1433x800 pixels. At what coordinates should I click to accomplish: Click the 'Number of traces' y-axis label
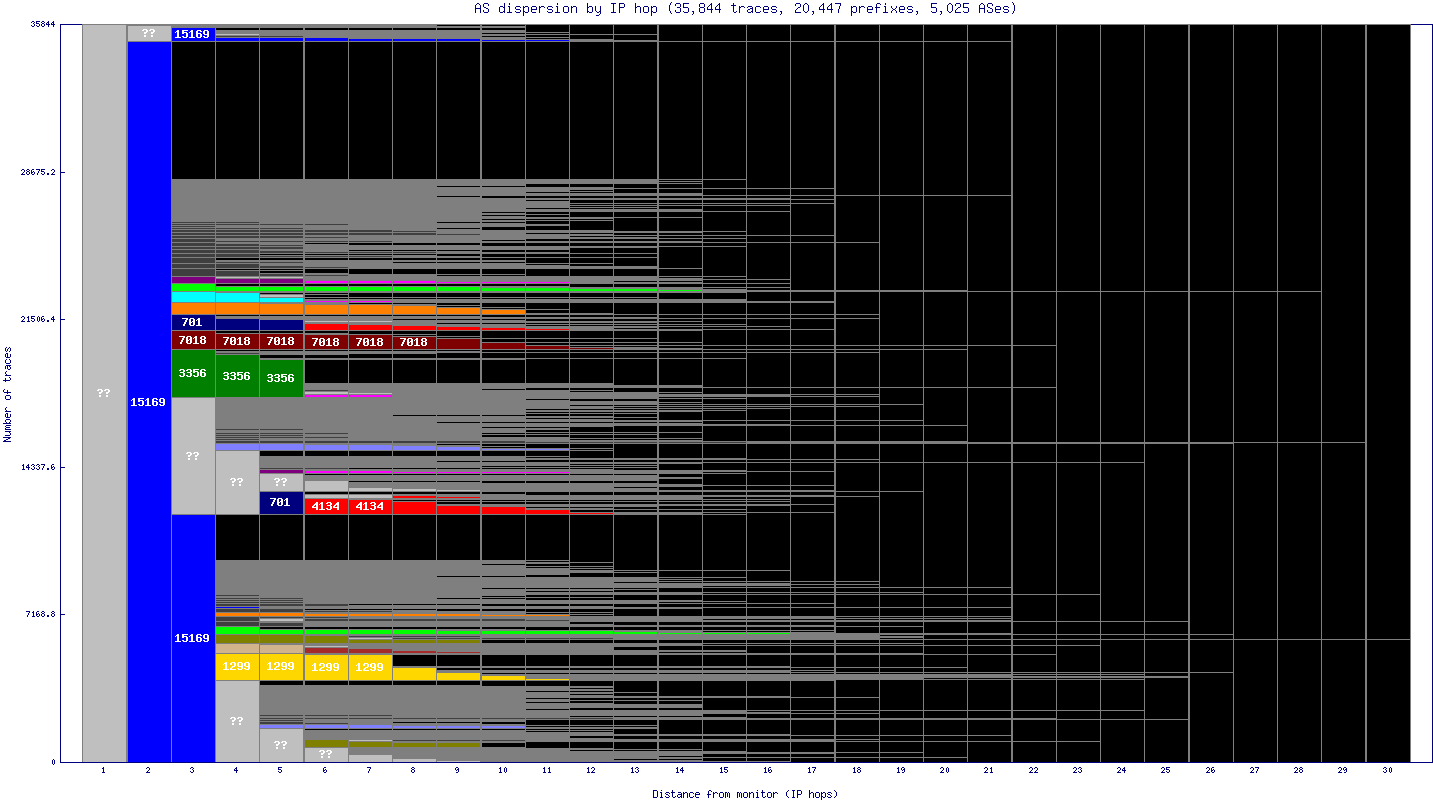[8, 394]
